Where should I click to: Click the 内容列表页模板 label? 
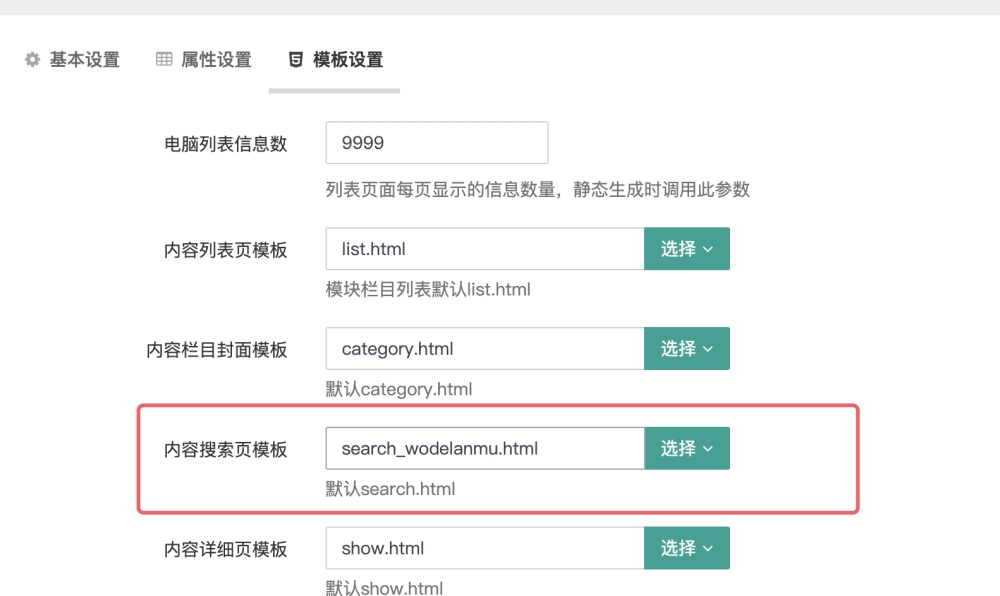point(226,250)
